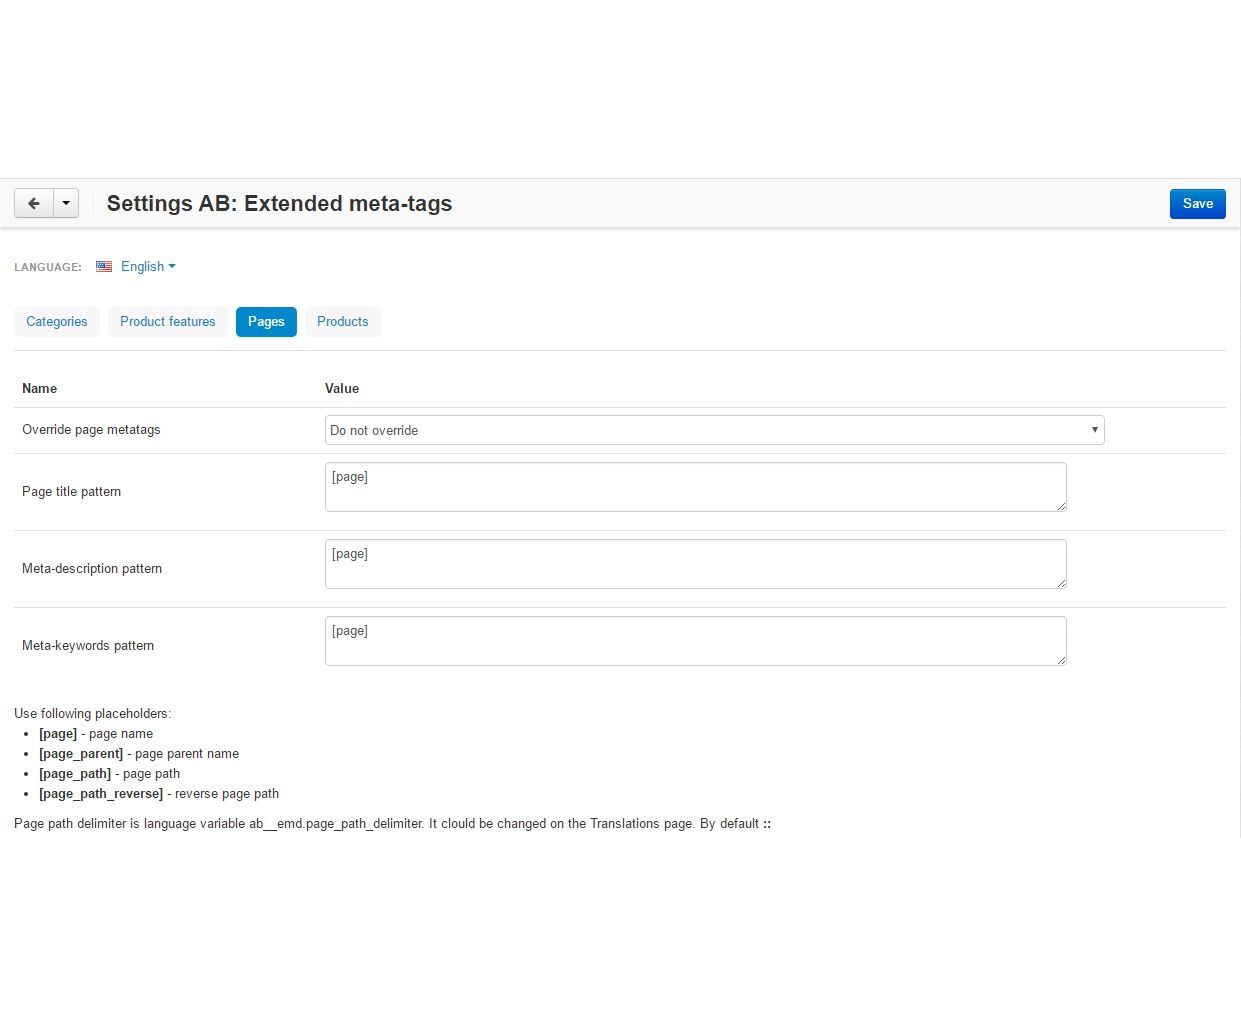This screenshot has width=1241, height=1016.
Task: Click resize handle of Page title pattern box
Action: click(x=1061, y=506)
